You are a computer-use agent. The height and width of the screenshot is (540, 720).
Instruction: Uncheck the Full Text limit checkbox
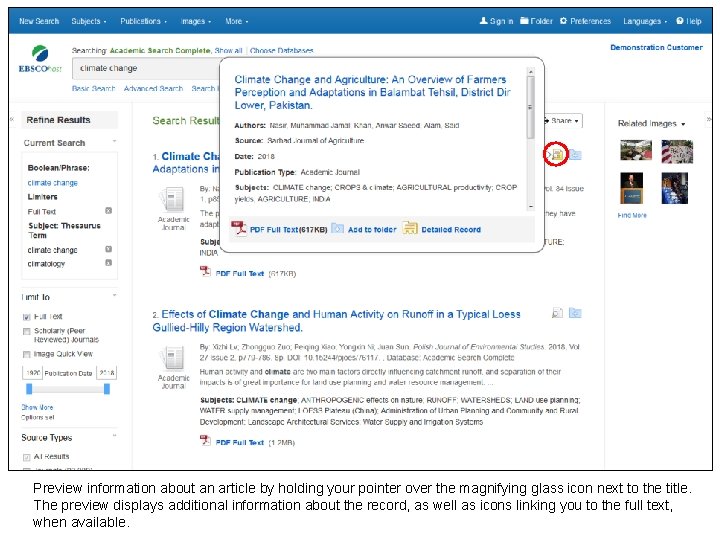[27, 317]
